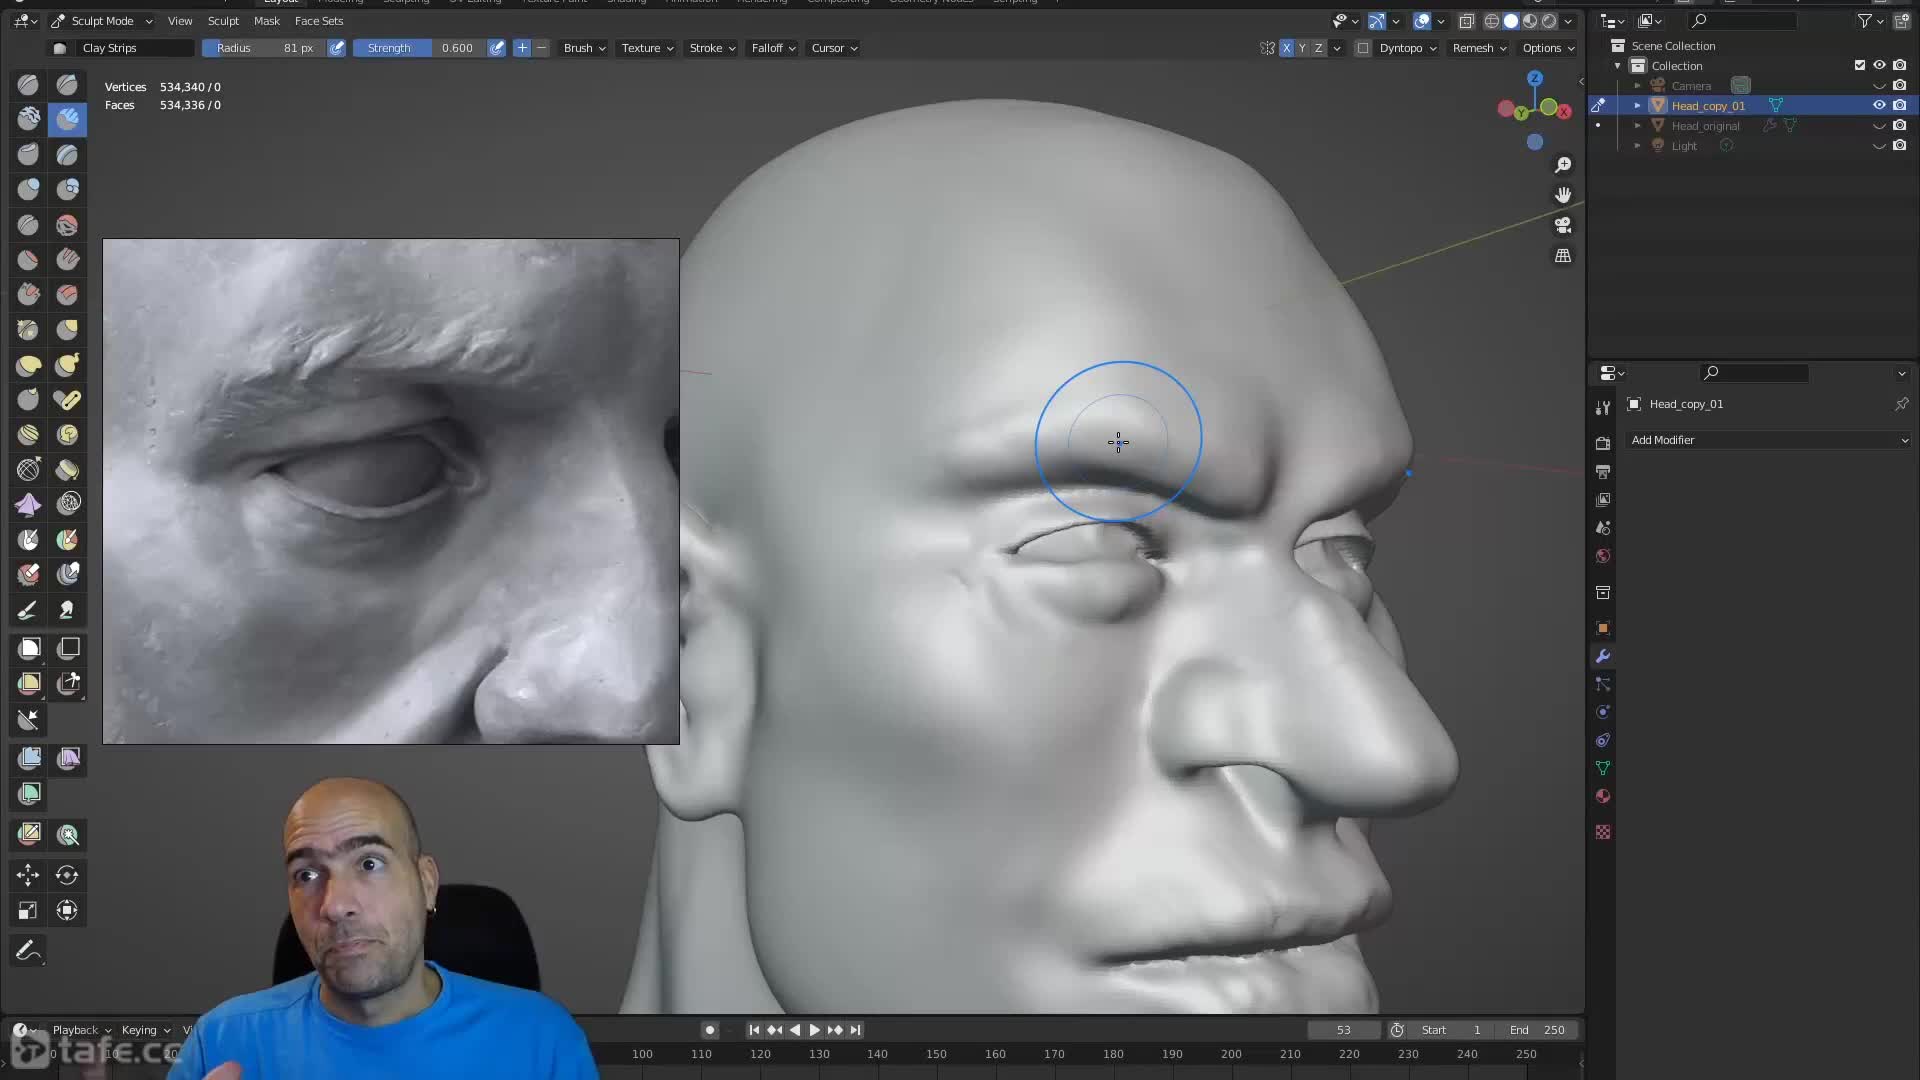Open the Falloff dropdown
Viewport: 1920px width, 1080px height.
coord(773,48)
